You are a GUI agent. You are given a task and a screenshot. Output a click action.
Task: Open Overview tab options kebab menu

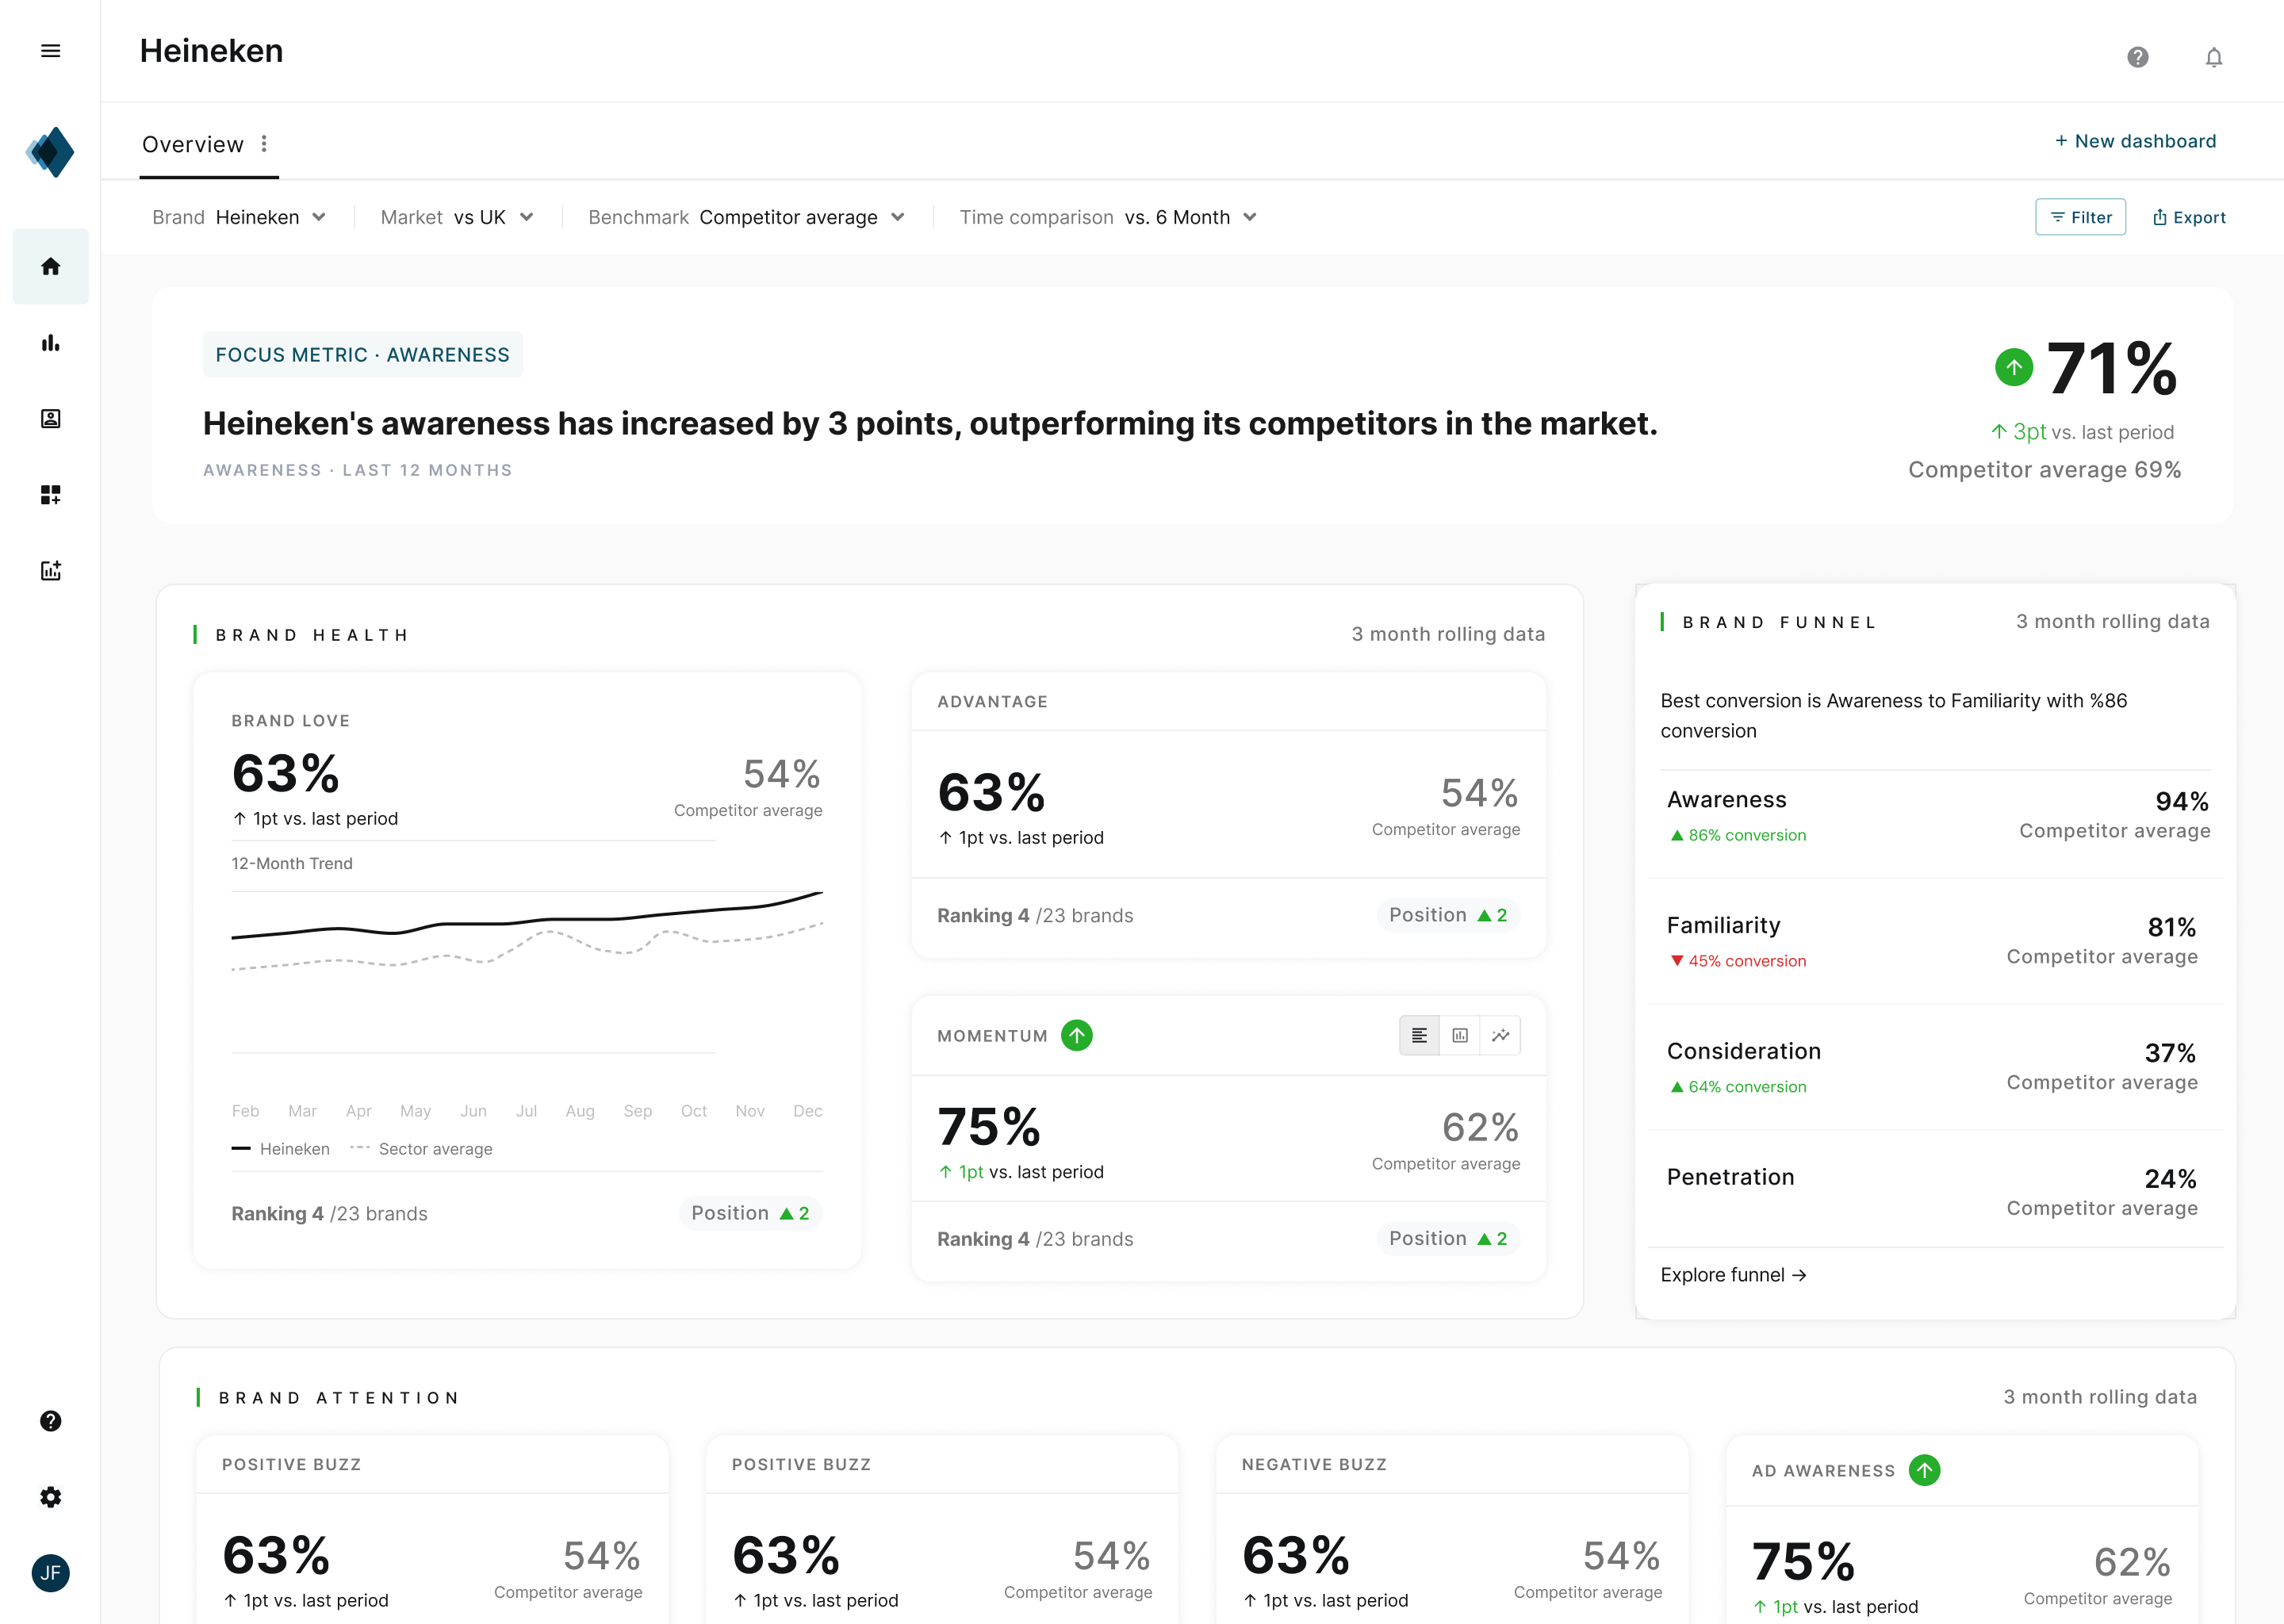point(264,144)
